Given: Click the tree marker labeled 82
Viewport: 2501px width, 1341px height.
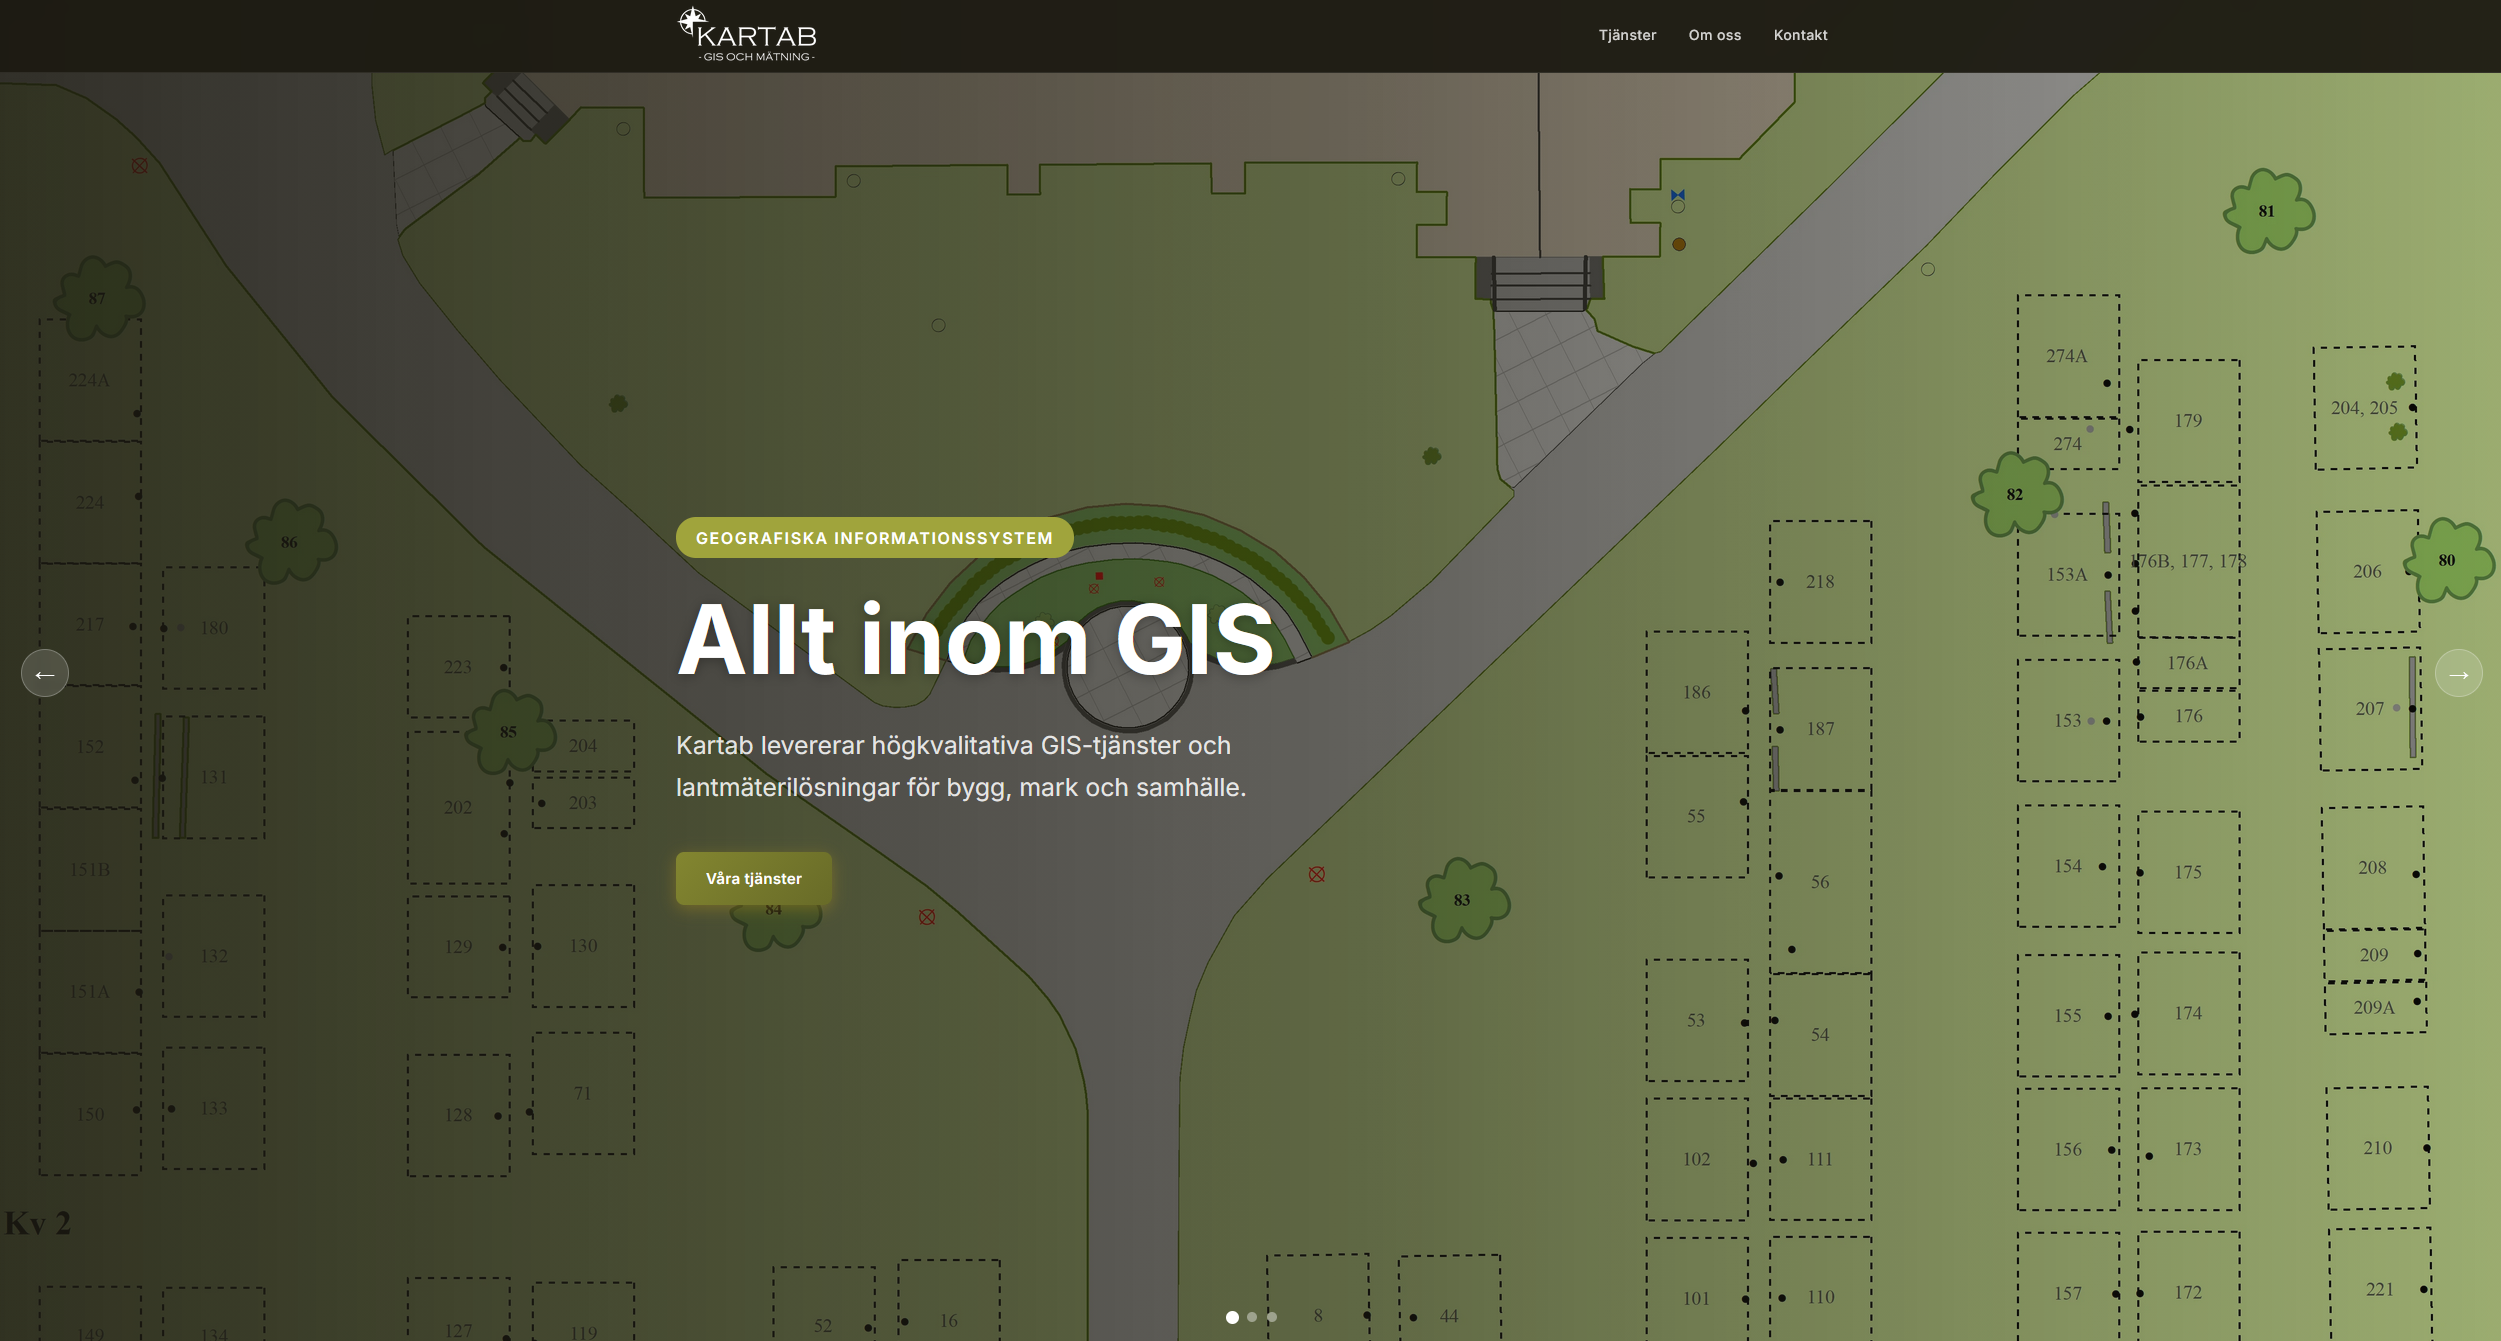Looking at the screenshot, I should (2015, 494).
